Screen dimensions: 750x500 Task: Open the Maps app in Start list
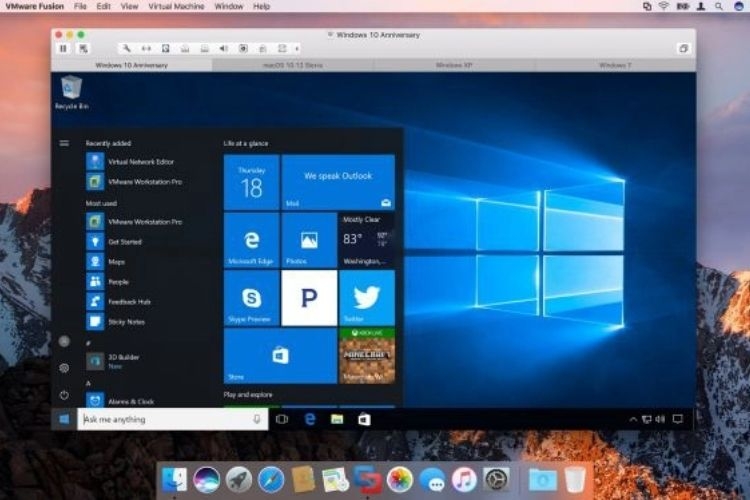pos(106,262)
